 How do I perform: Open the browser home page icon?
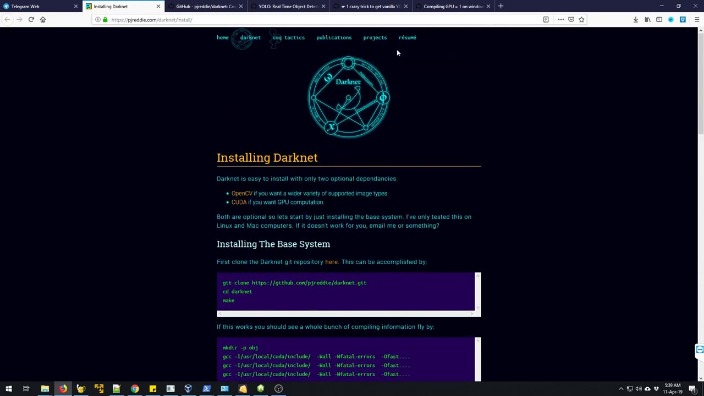43,20
